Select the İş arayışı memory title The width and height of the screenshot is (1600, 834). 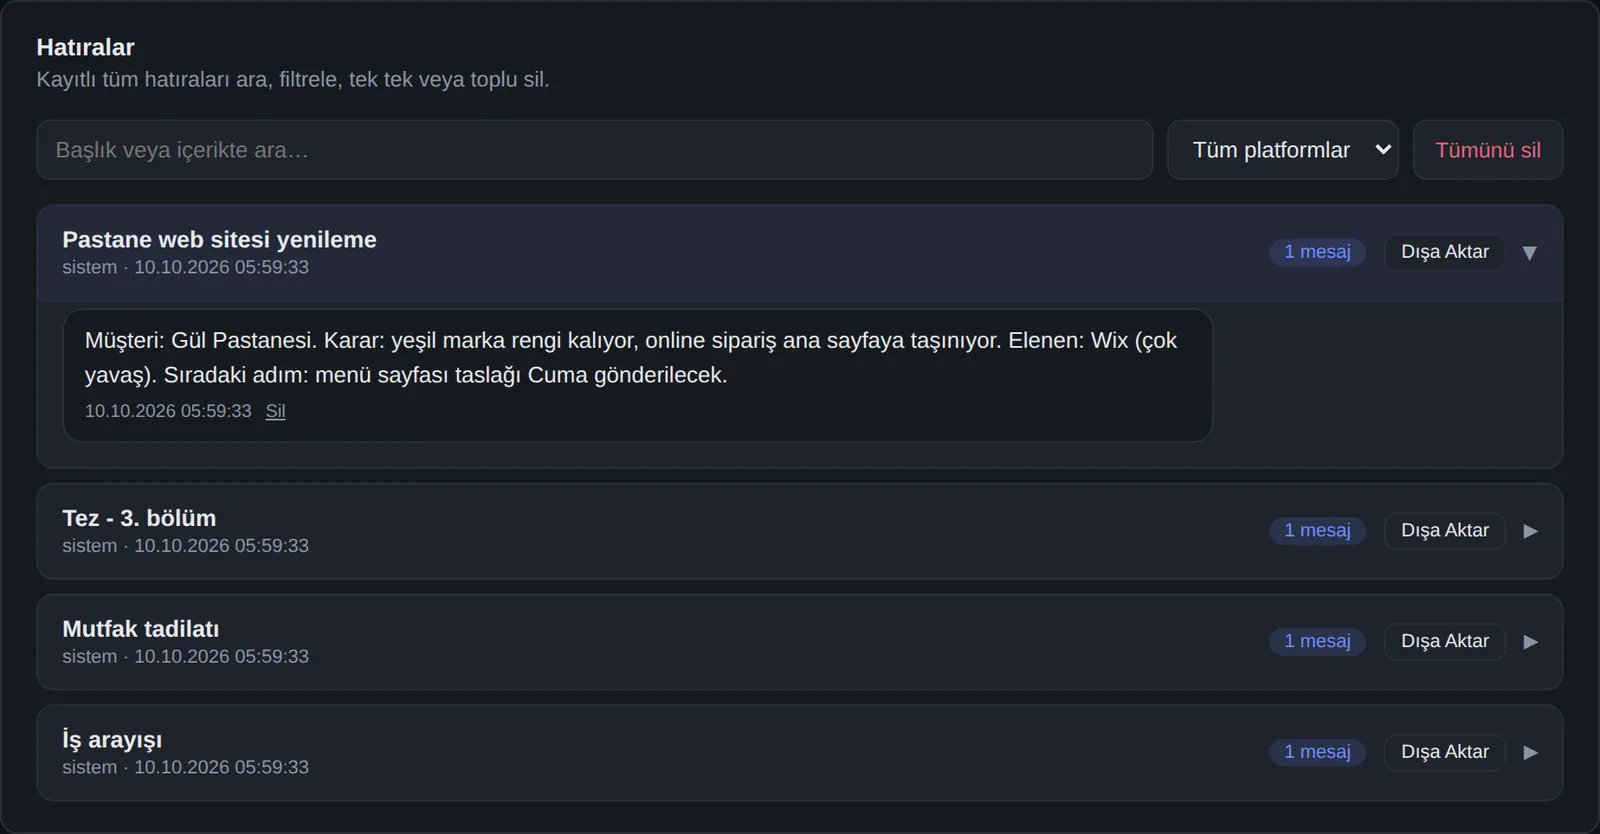[x=112, y=740]
